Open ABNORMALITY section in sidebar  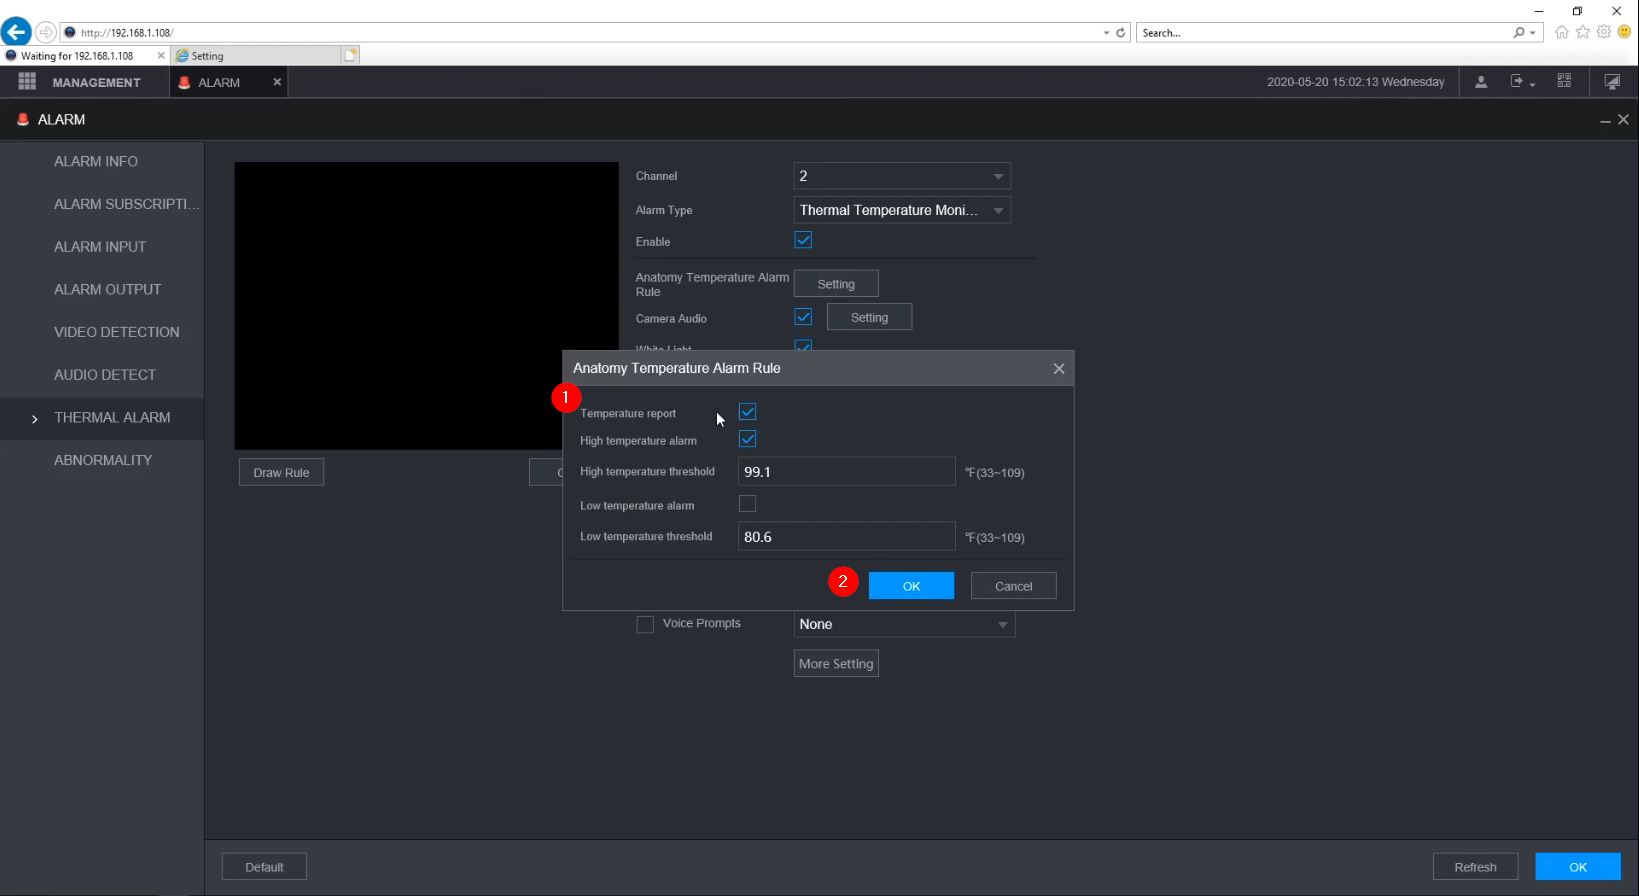pos(103,460)
